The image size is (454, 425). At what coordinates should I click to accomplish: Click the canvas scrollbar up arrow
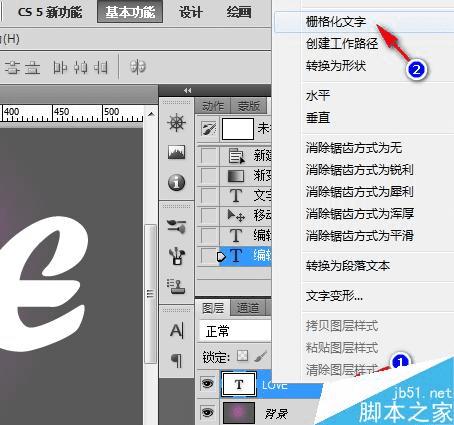click(151, 115)
